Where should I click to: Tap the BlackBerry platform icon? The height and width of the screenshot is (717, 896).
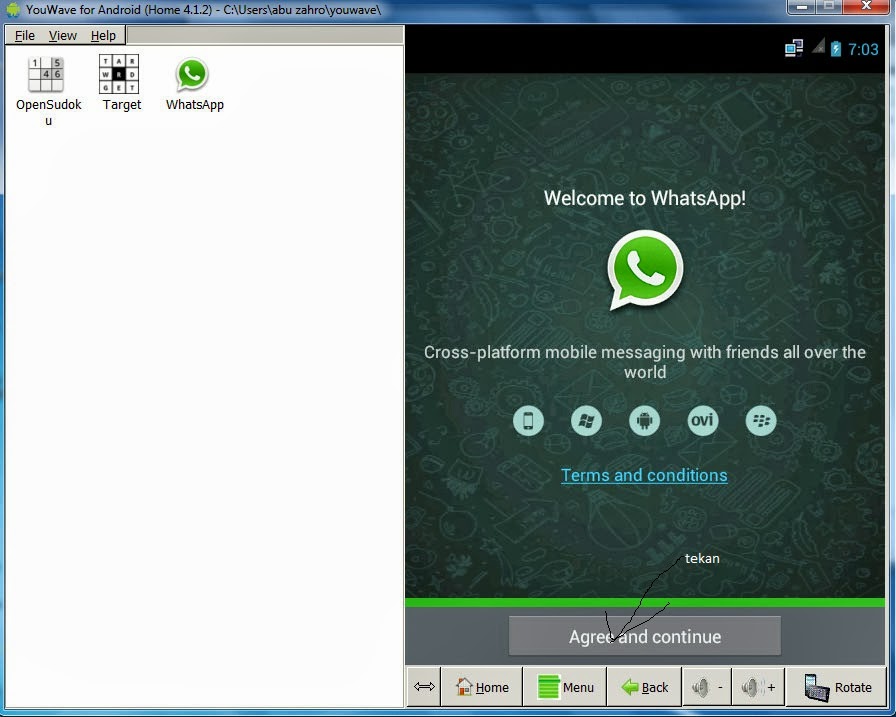point(761,421)
